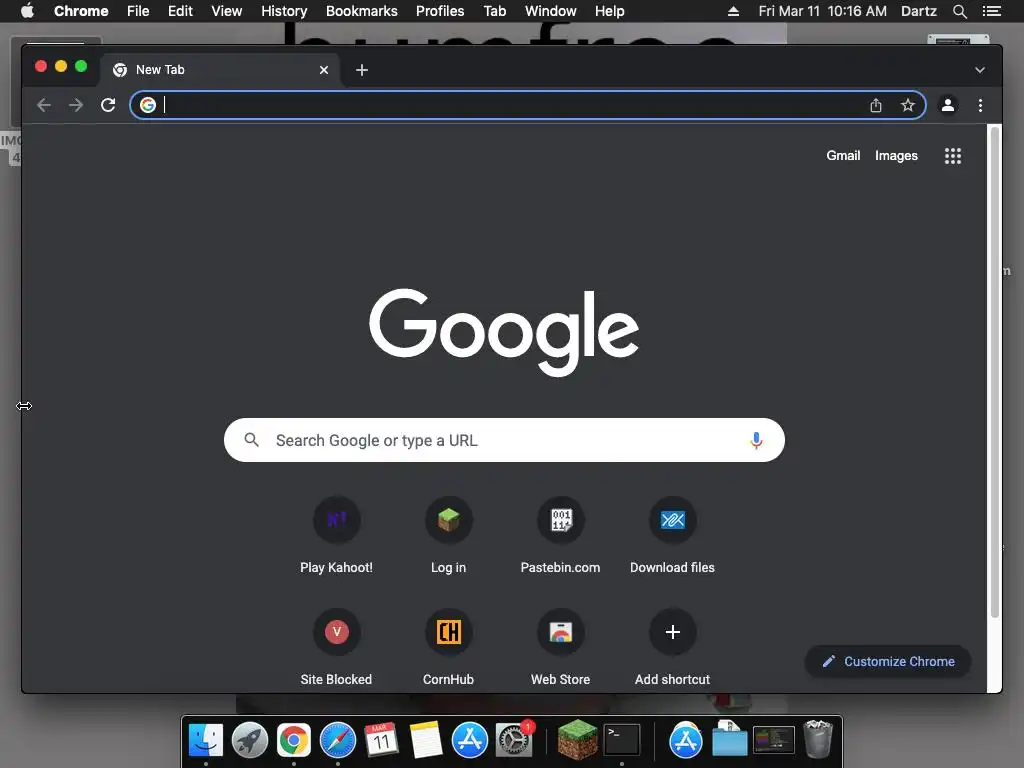Bookmark this tab with the star icon
This screenshot has height=768, width=1024.
[x=908, y=105]
